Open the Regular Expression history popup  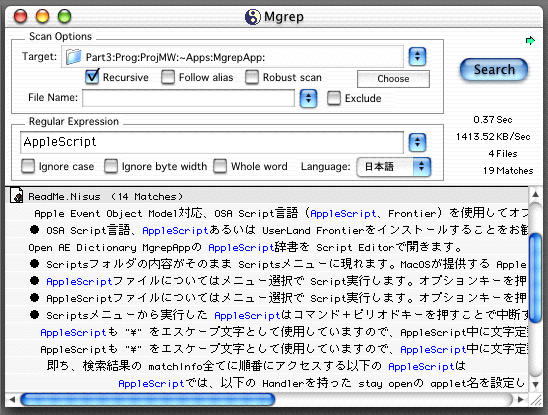coord(417,142)
